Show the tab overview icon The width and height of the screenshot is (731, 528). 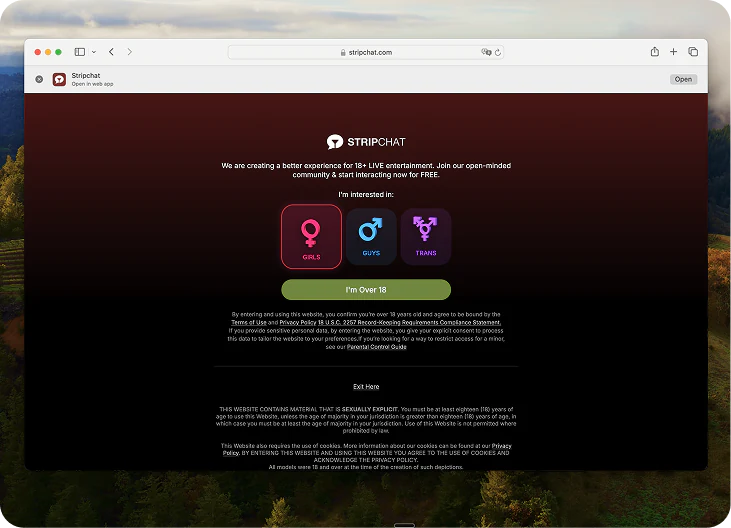pyautogui.click(x=693, y=52)
